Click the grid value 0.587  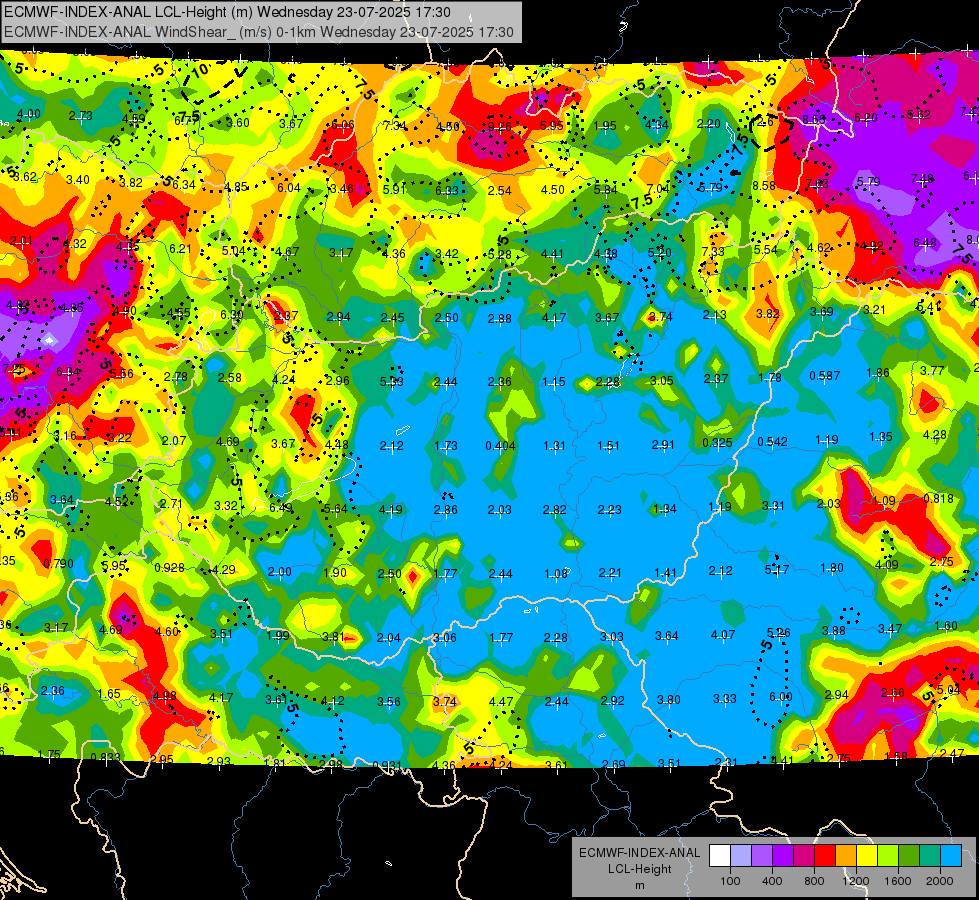coord(825,375)
